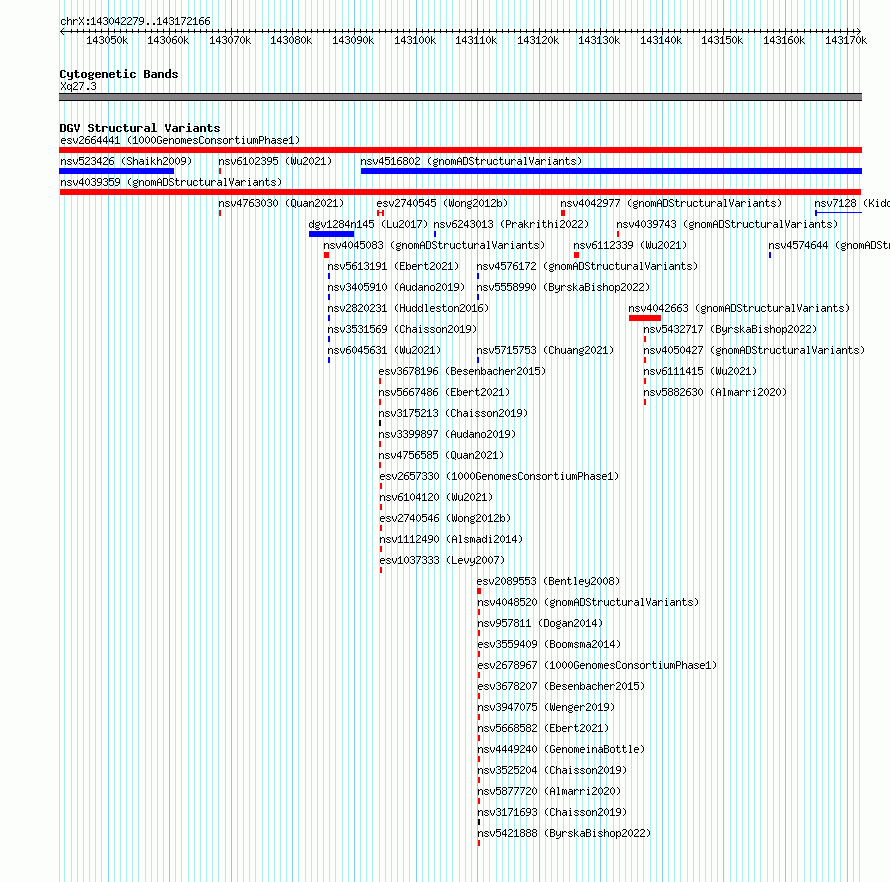890x882 pixels.
Task: Open esv2089553 (Bentley2008) variant
Action: coord(548,581)
